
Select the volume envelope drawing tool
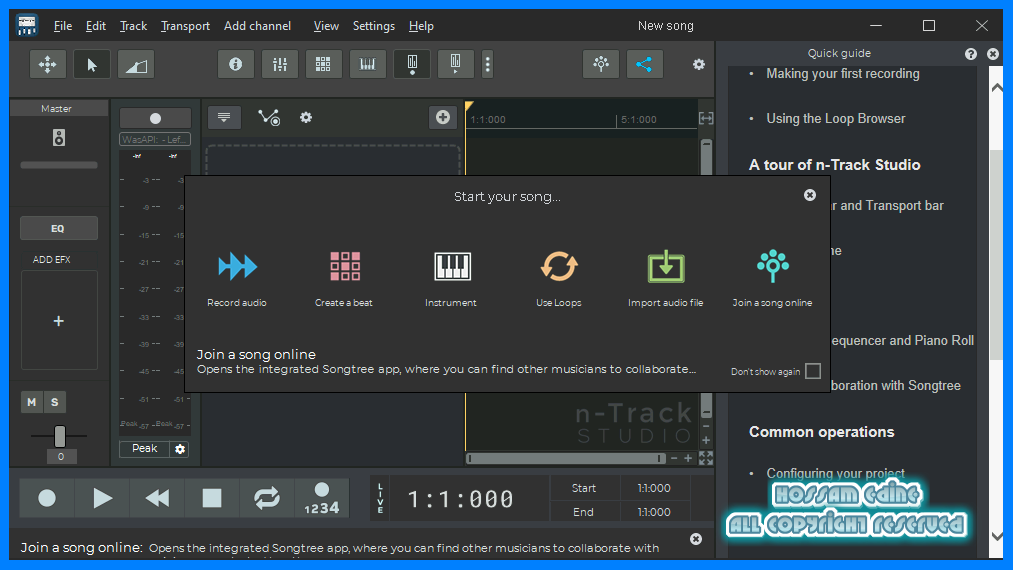[136, 64]
